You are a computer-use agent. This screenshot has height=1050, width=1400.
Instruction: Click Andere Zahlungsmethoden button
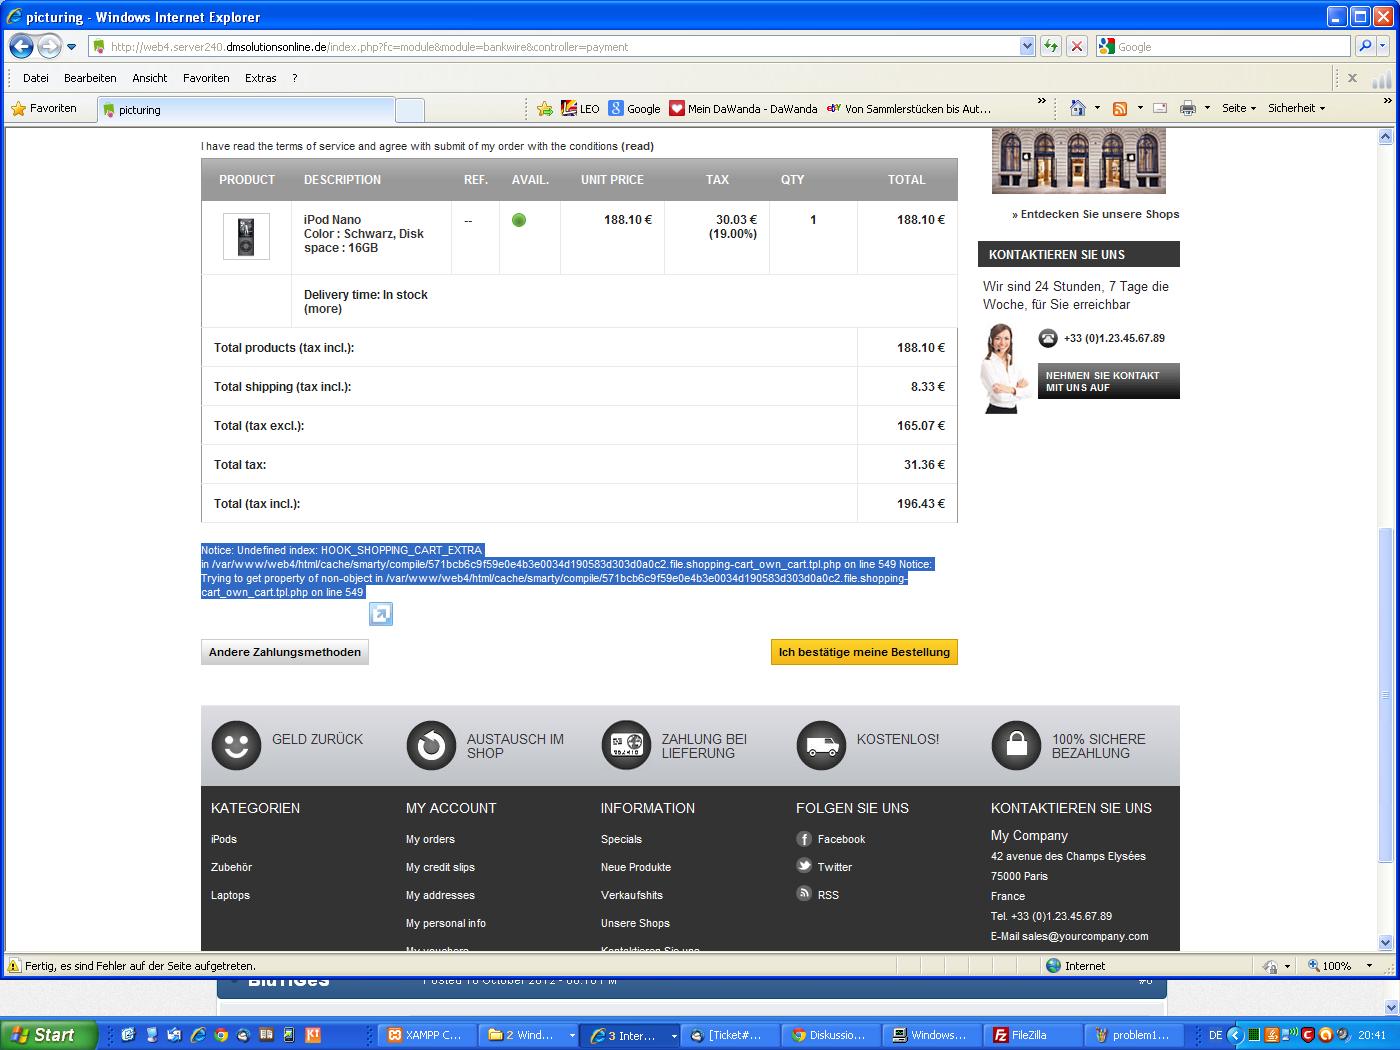[x=285, y=652]
